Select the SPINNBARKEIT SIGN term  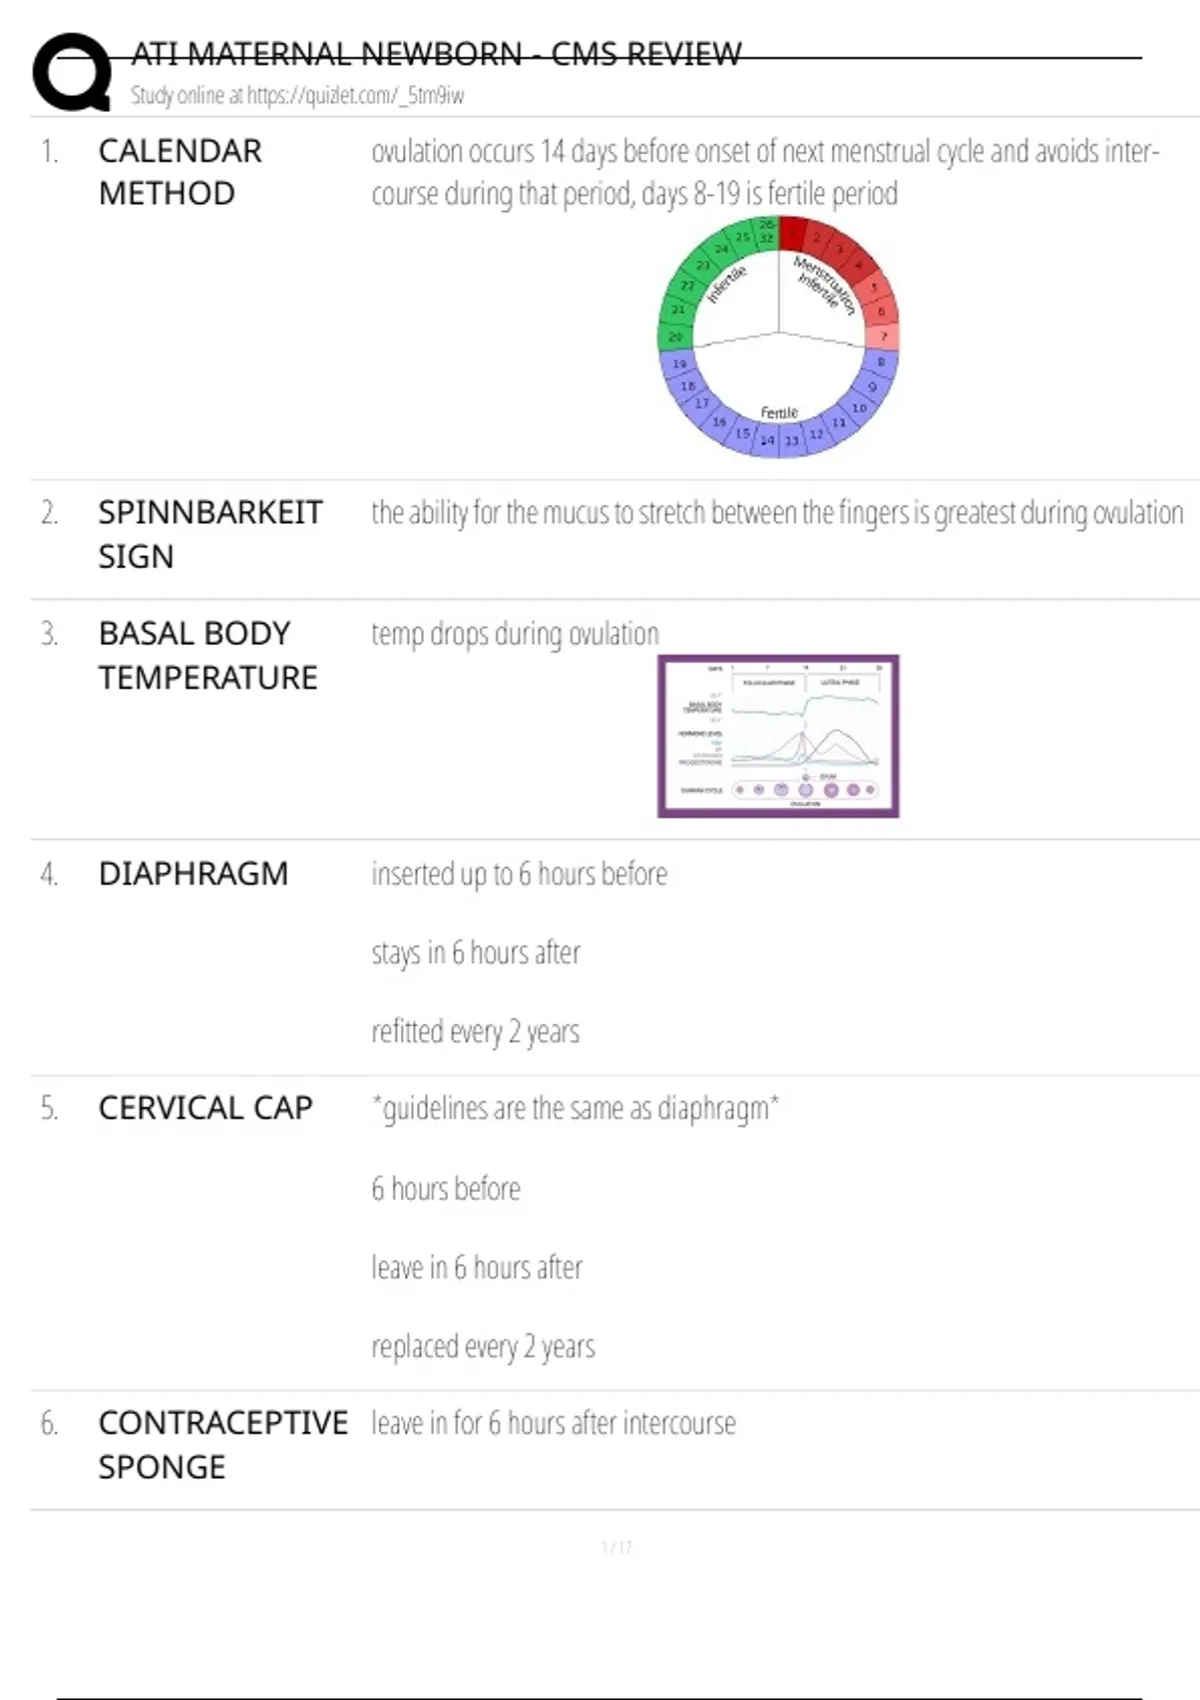210,534
